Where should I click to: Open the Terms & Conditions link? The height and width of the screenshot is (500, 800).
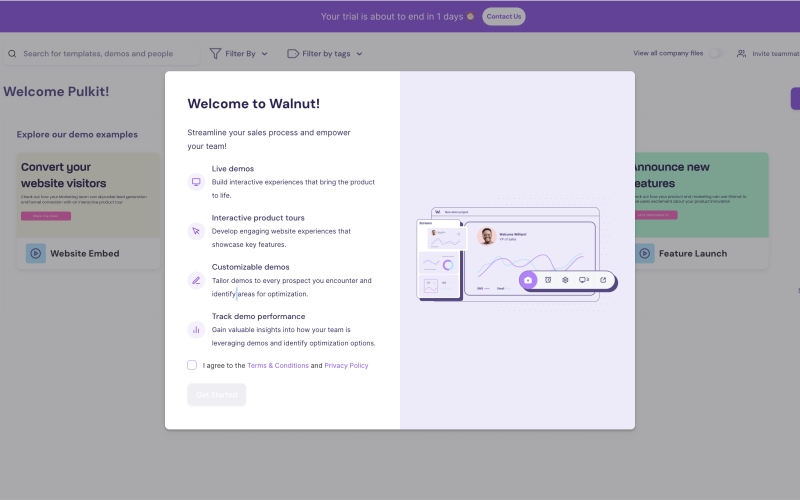click(278, 365)
